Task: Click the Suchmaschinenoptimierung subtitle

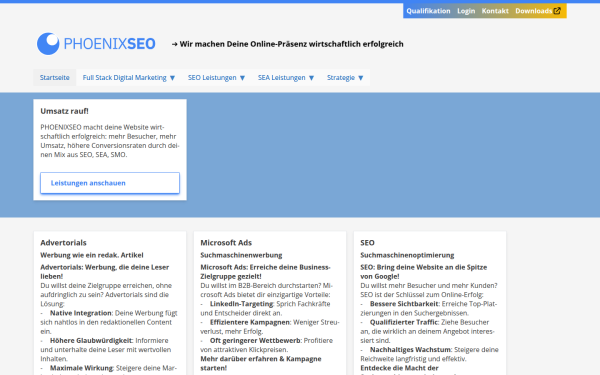Action: [x=407, y=255]
